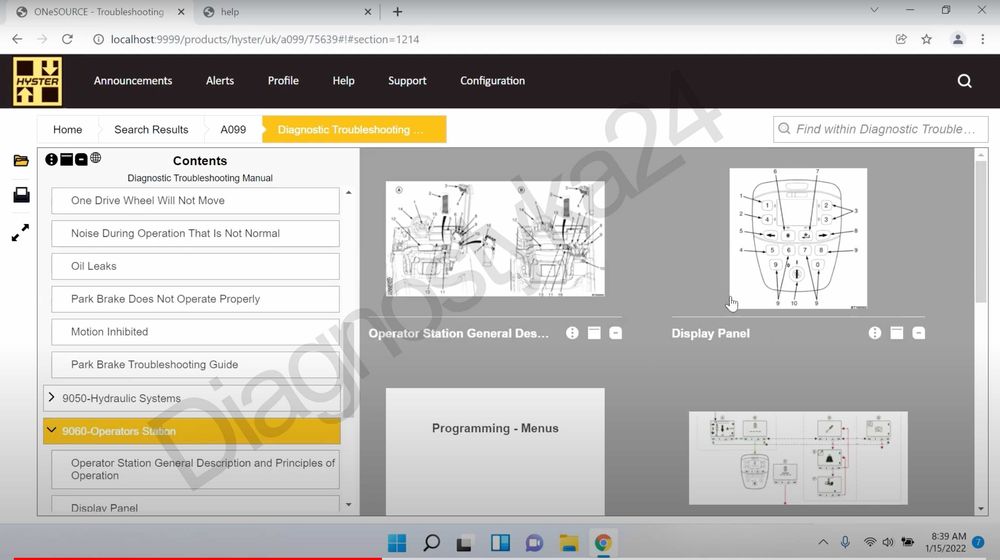The image size is (1000, 560).
Task: Open Park Brake Does Not Operate Properly
Action: 195,299
